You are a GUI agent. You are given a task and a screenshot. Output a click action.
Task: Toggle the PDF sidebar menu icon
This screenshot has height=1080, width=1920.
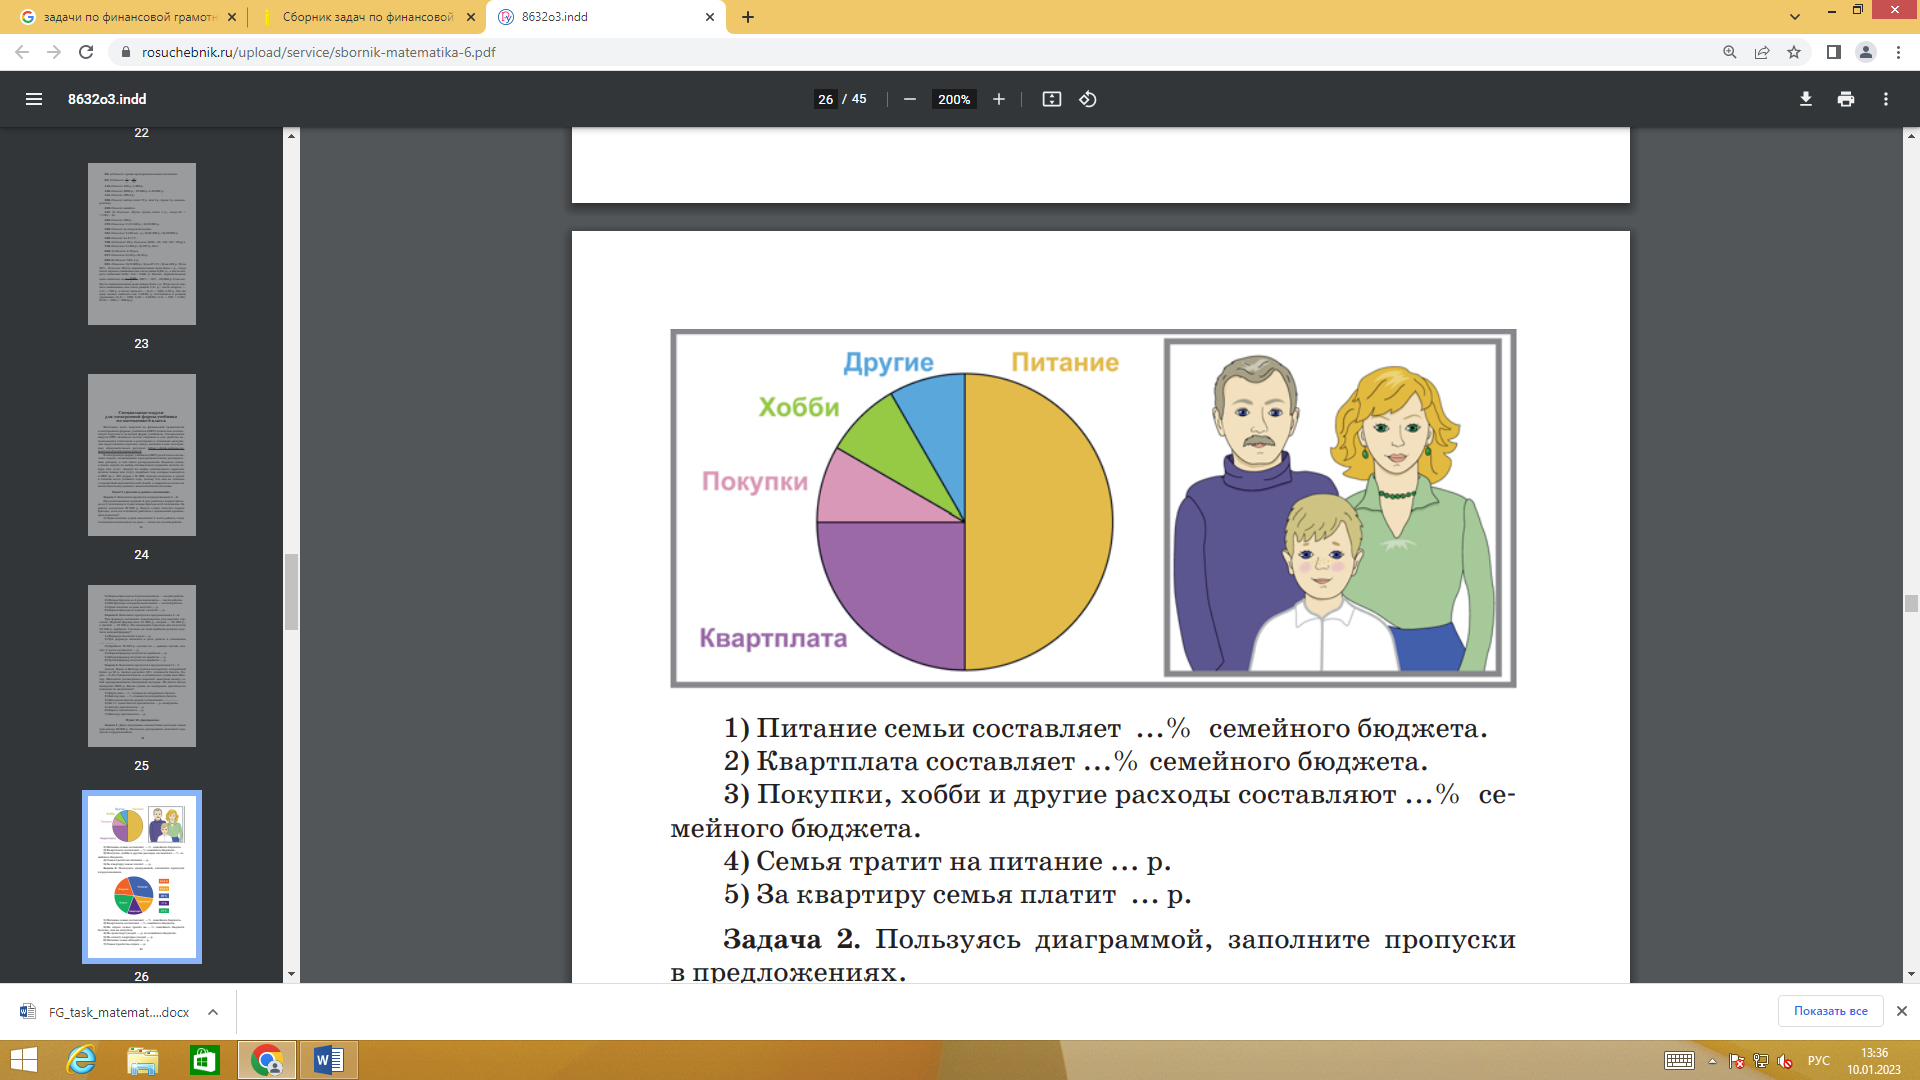coord(34,99)
